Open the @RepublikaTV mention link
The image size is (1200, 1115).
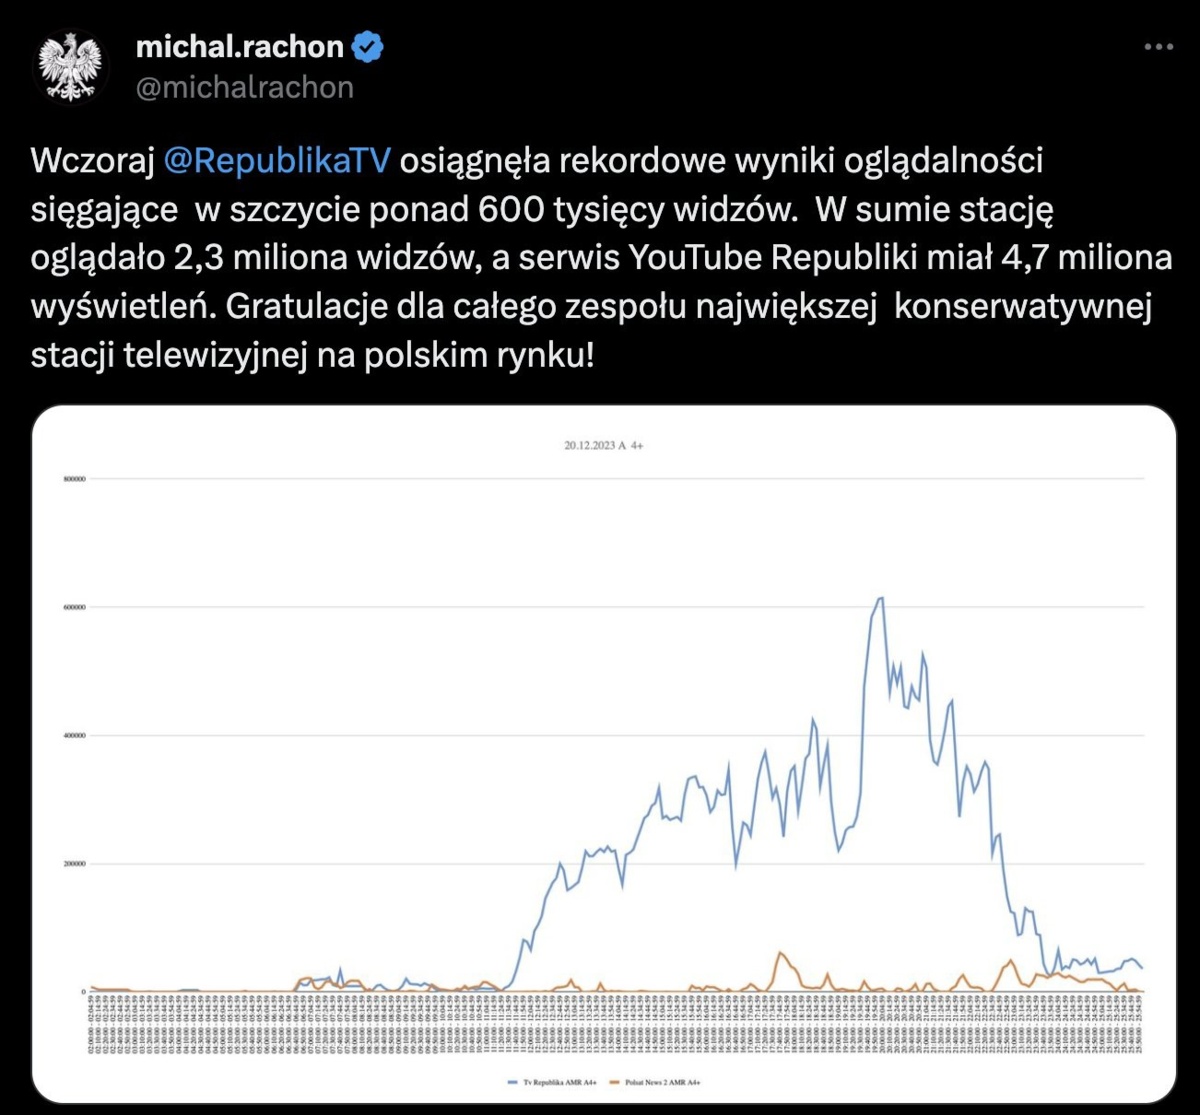click(275, 161)
